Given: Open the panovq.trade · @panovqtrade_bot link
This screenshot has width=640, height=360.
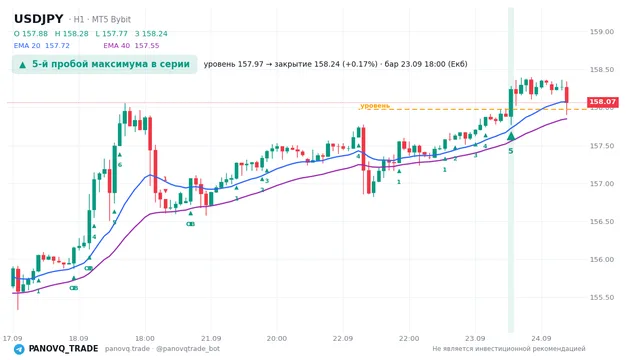Looking at the screenshot, I should pos(162,349).
